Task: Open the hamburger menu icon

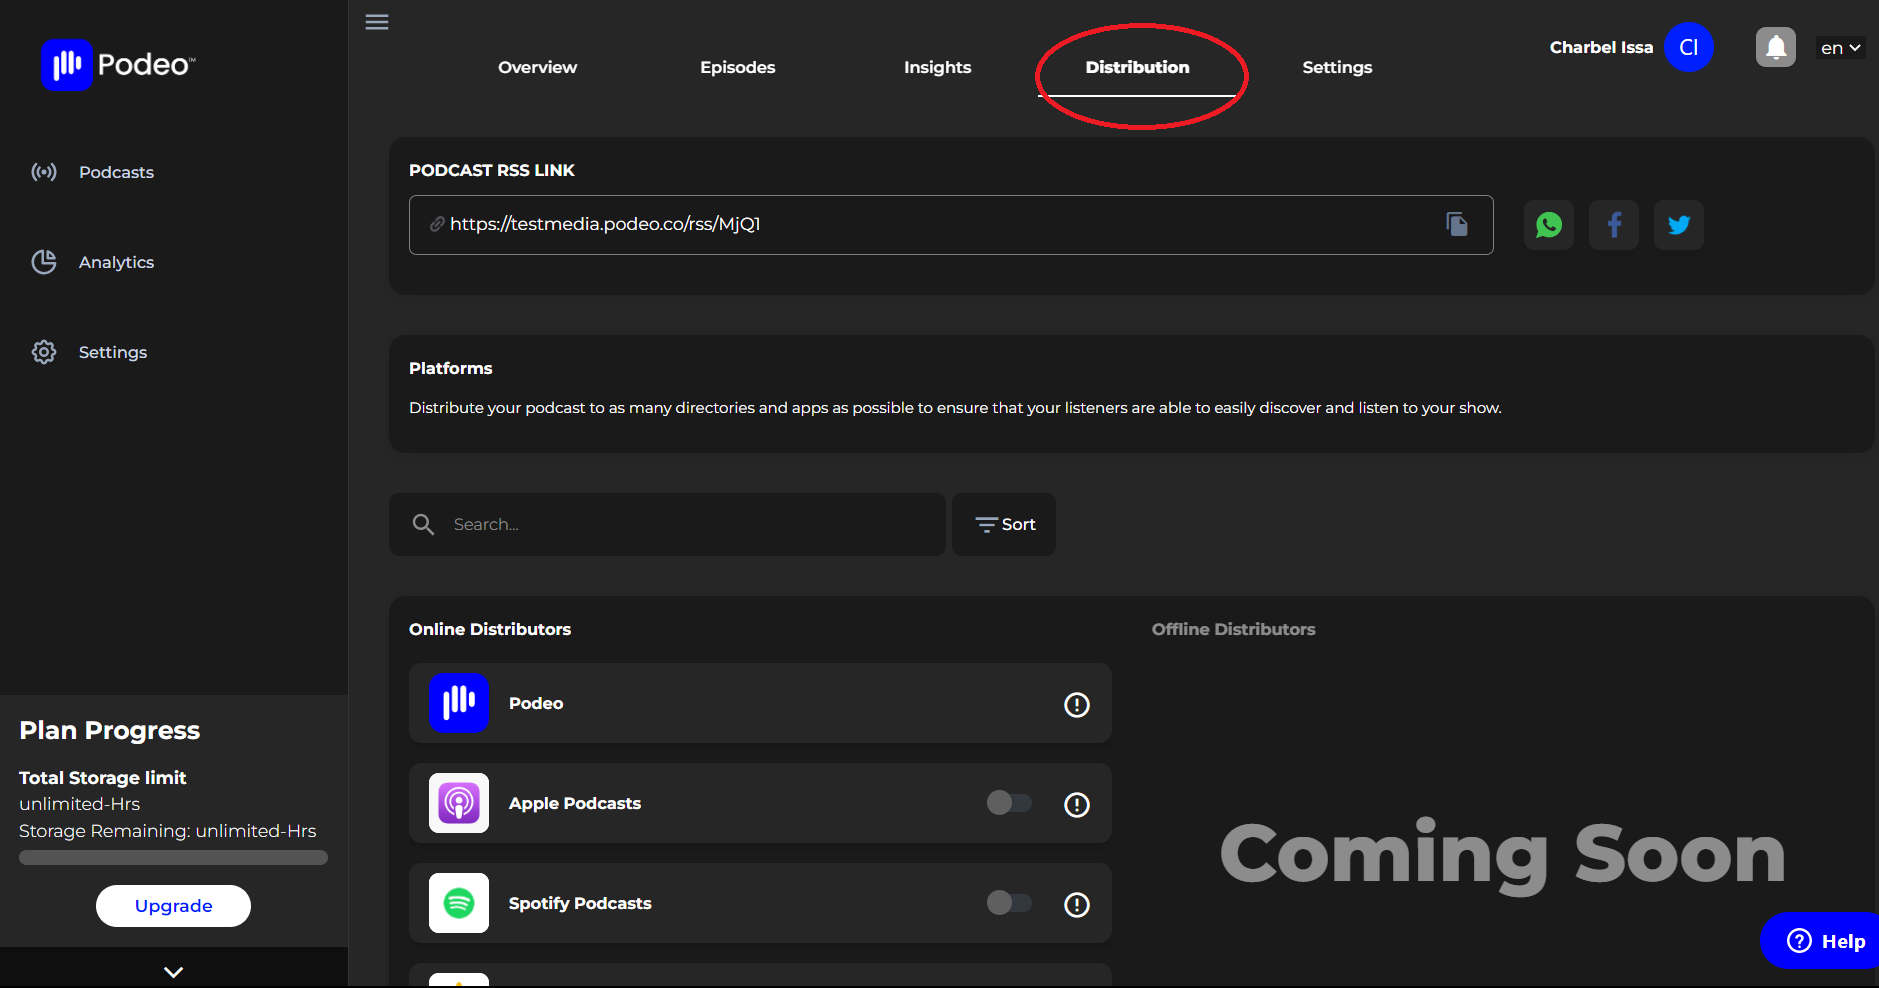Action: pos(377,22)
